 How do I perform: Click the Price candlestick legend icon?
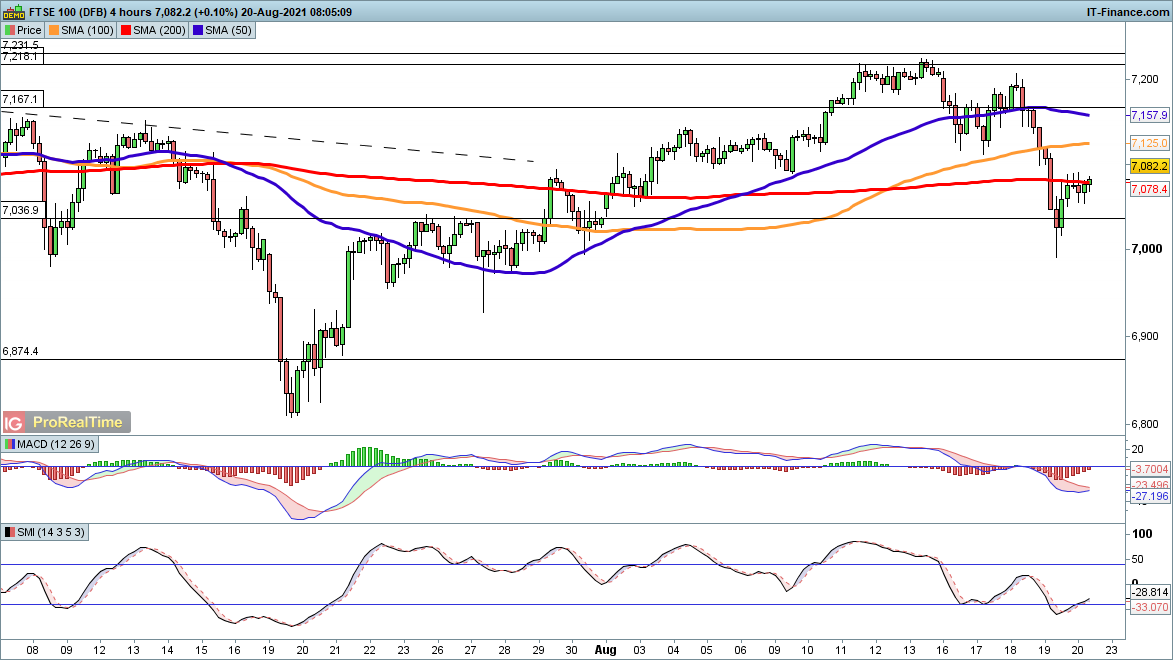[10, 30]
